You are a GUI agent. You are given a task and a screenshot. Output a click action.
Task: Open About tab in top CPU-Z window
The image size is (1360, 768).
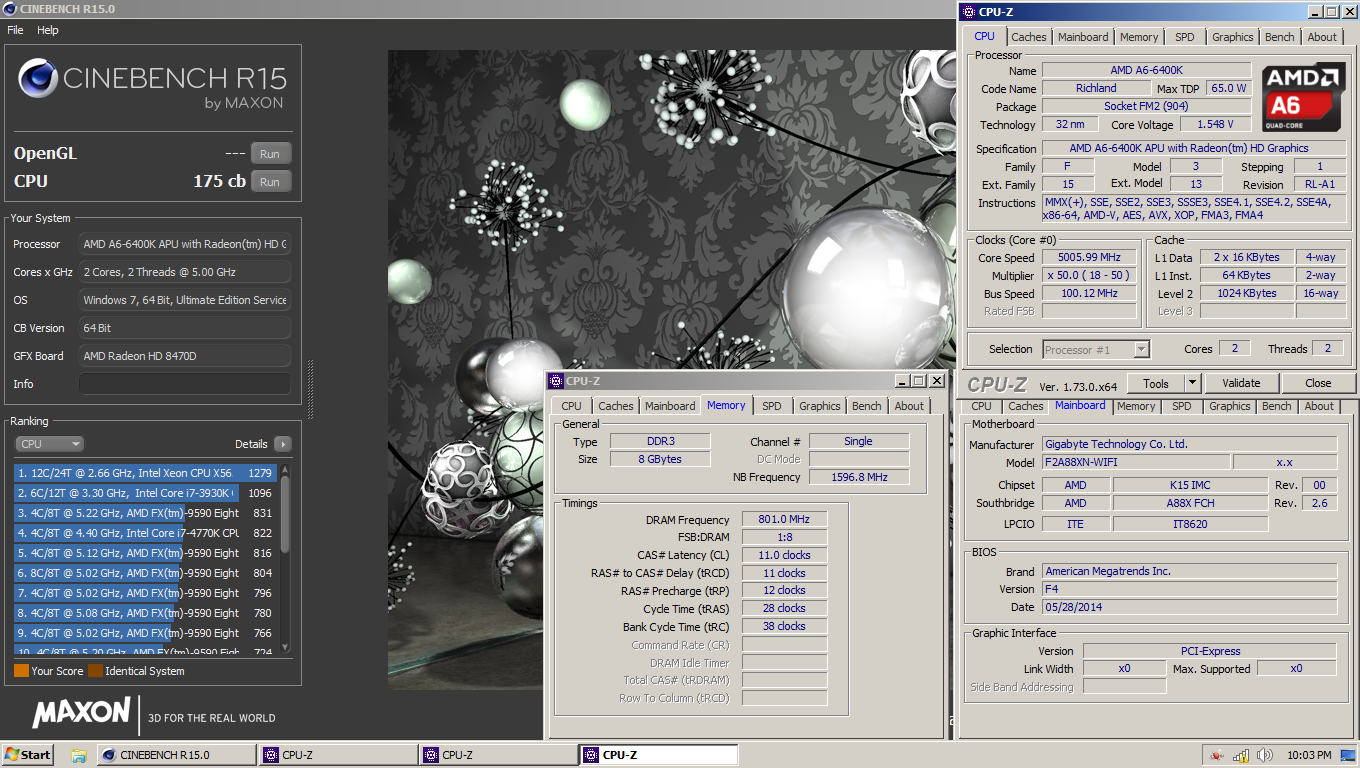1322,37
